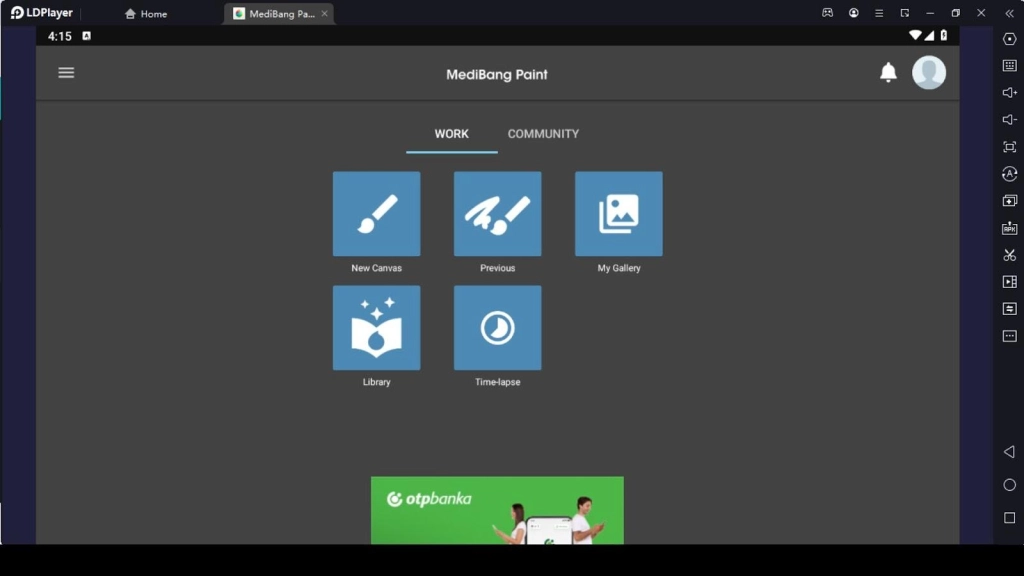Tap the Android back button
Image resolution: width=1024 pixels, height=576 pixels.
coord(1010,452)
